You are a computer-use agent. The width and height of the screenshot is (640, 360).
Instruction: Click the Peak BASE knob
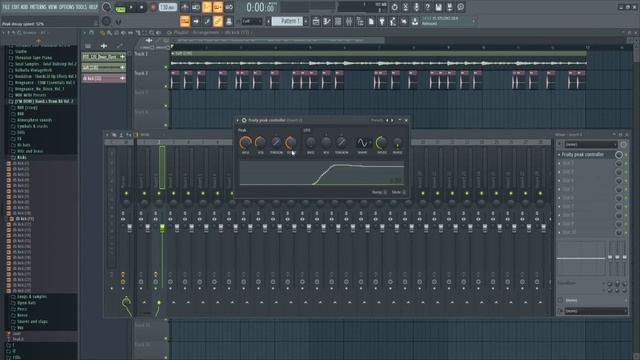(x=245, y=142)
